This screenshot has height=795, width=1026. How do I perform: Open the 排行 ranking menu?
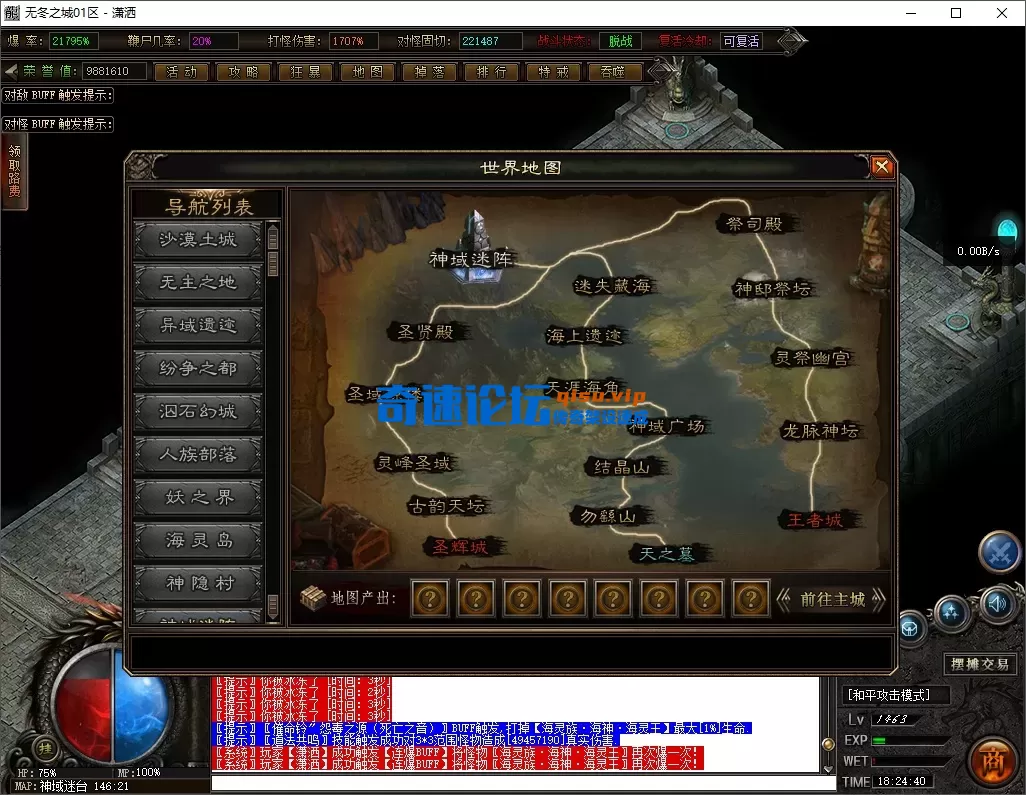491,72
